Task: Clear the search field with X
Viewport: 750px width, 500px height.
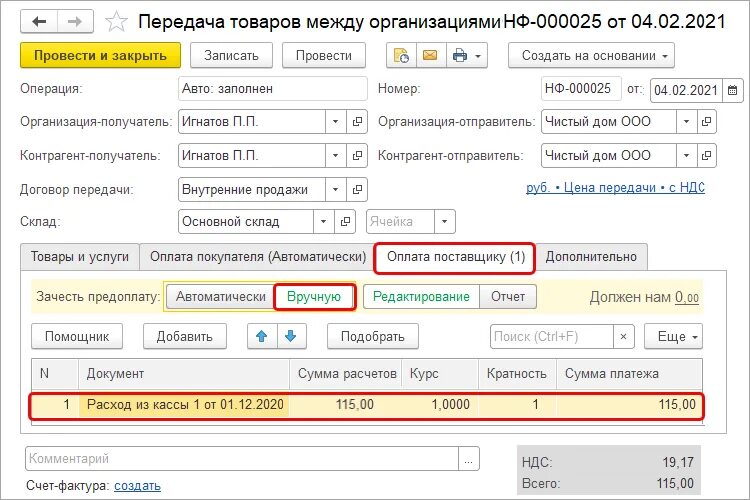Action: click(x=623, y=336)
